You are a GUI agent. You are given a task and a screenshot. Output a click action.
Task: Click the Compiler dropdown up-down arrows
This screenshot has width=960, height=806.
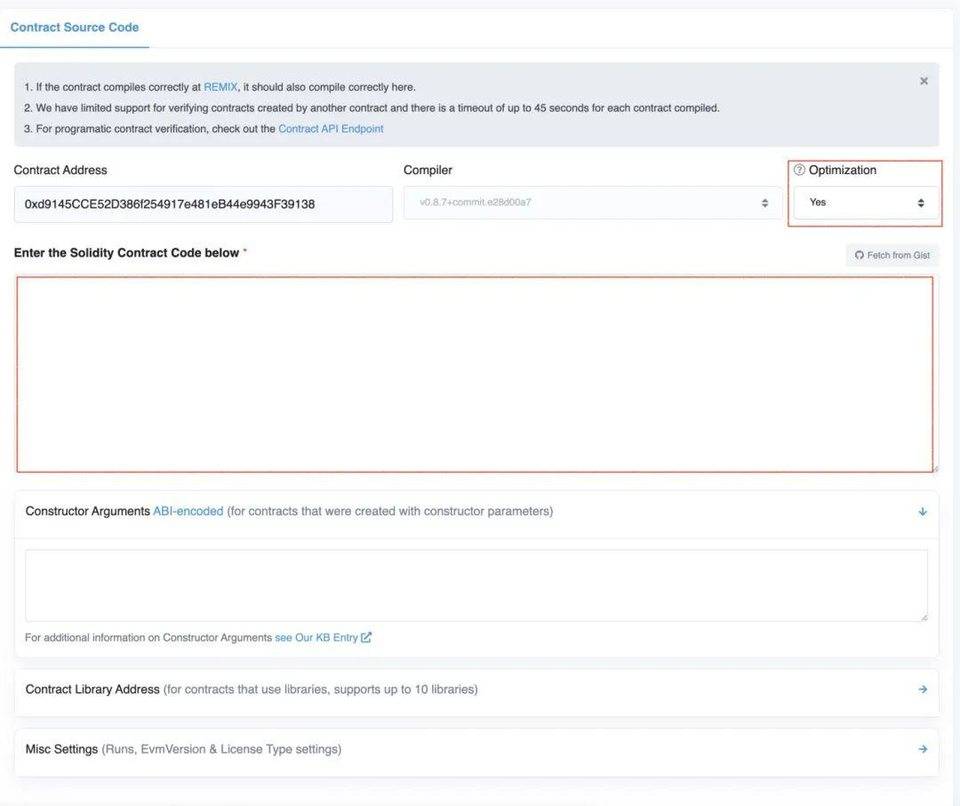point(765,203)
